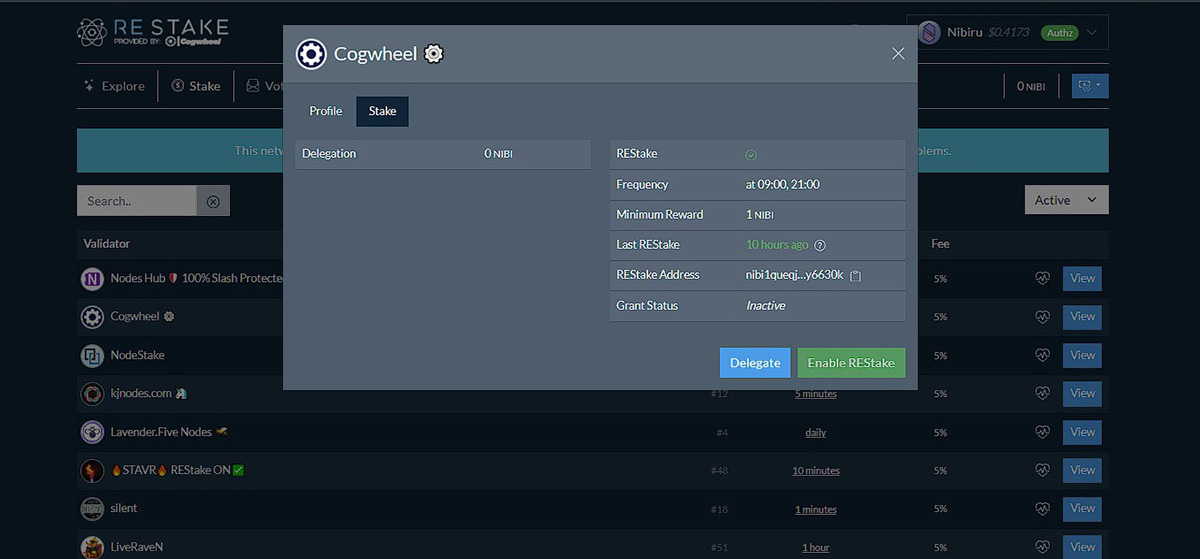Click the REStake atom logo
Viewport: 1200px width, 559px height.
92,32
